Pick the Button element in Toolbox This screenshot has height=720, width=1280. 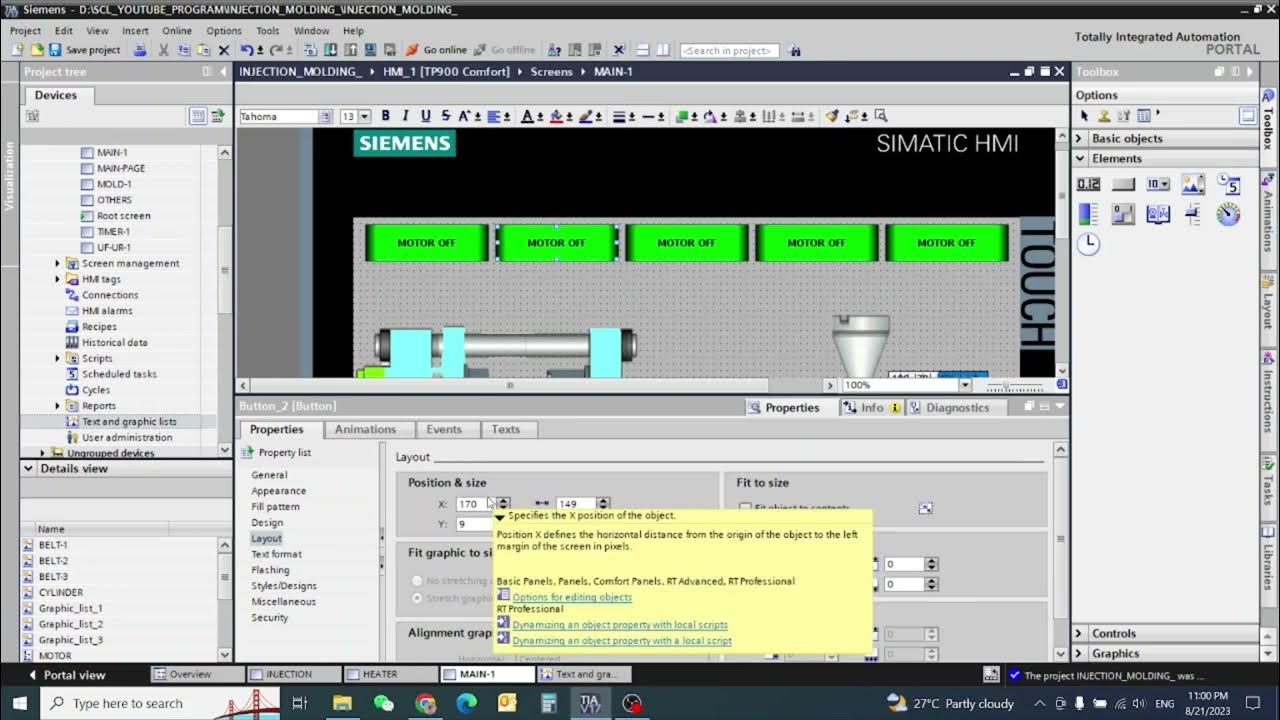click(x=1123, y=184)
